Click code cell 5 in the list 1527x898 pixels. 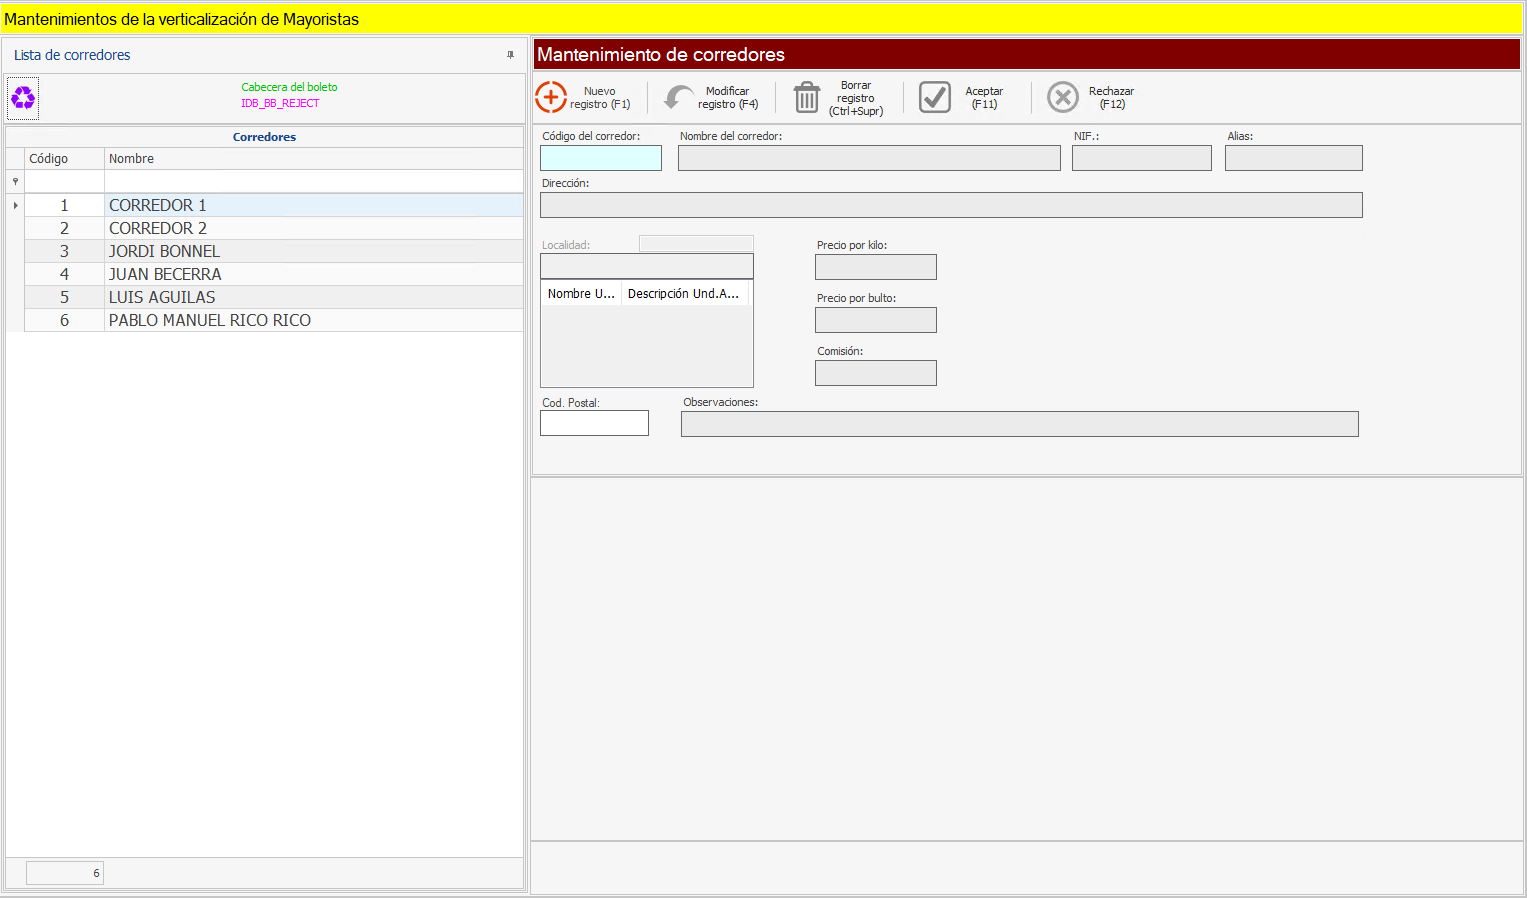(x=65, y=297)
